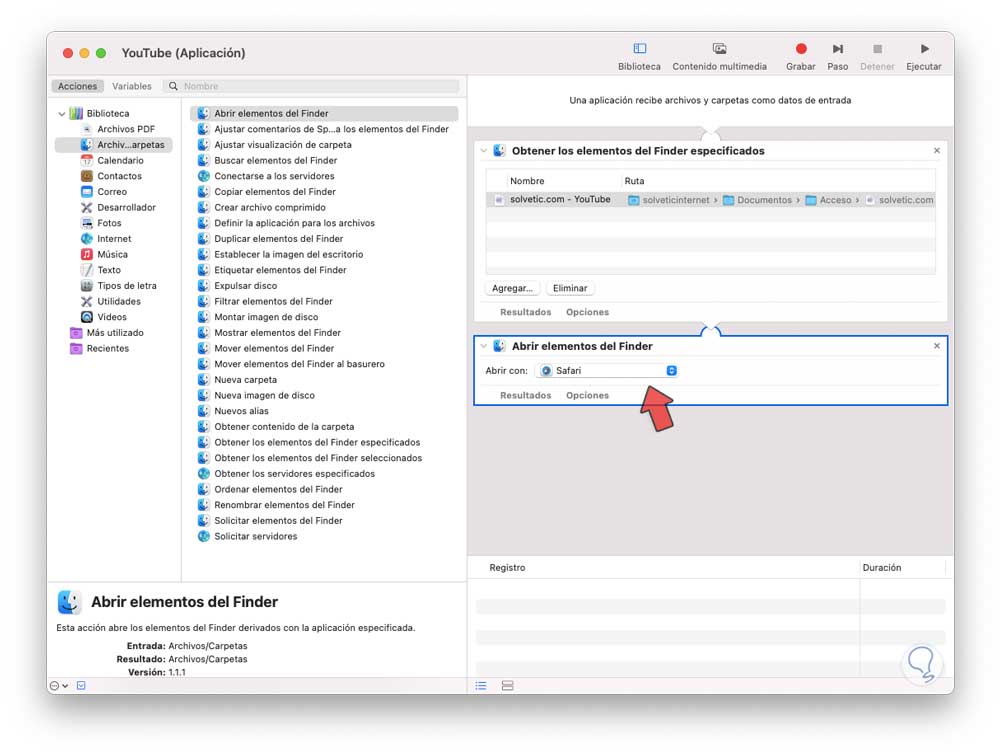Image resolution: width=1000 pixels, height=755 pixels.
Task: Show Opciones under Obtener los elementos
Action: (x=587, y=312)
